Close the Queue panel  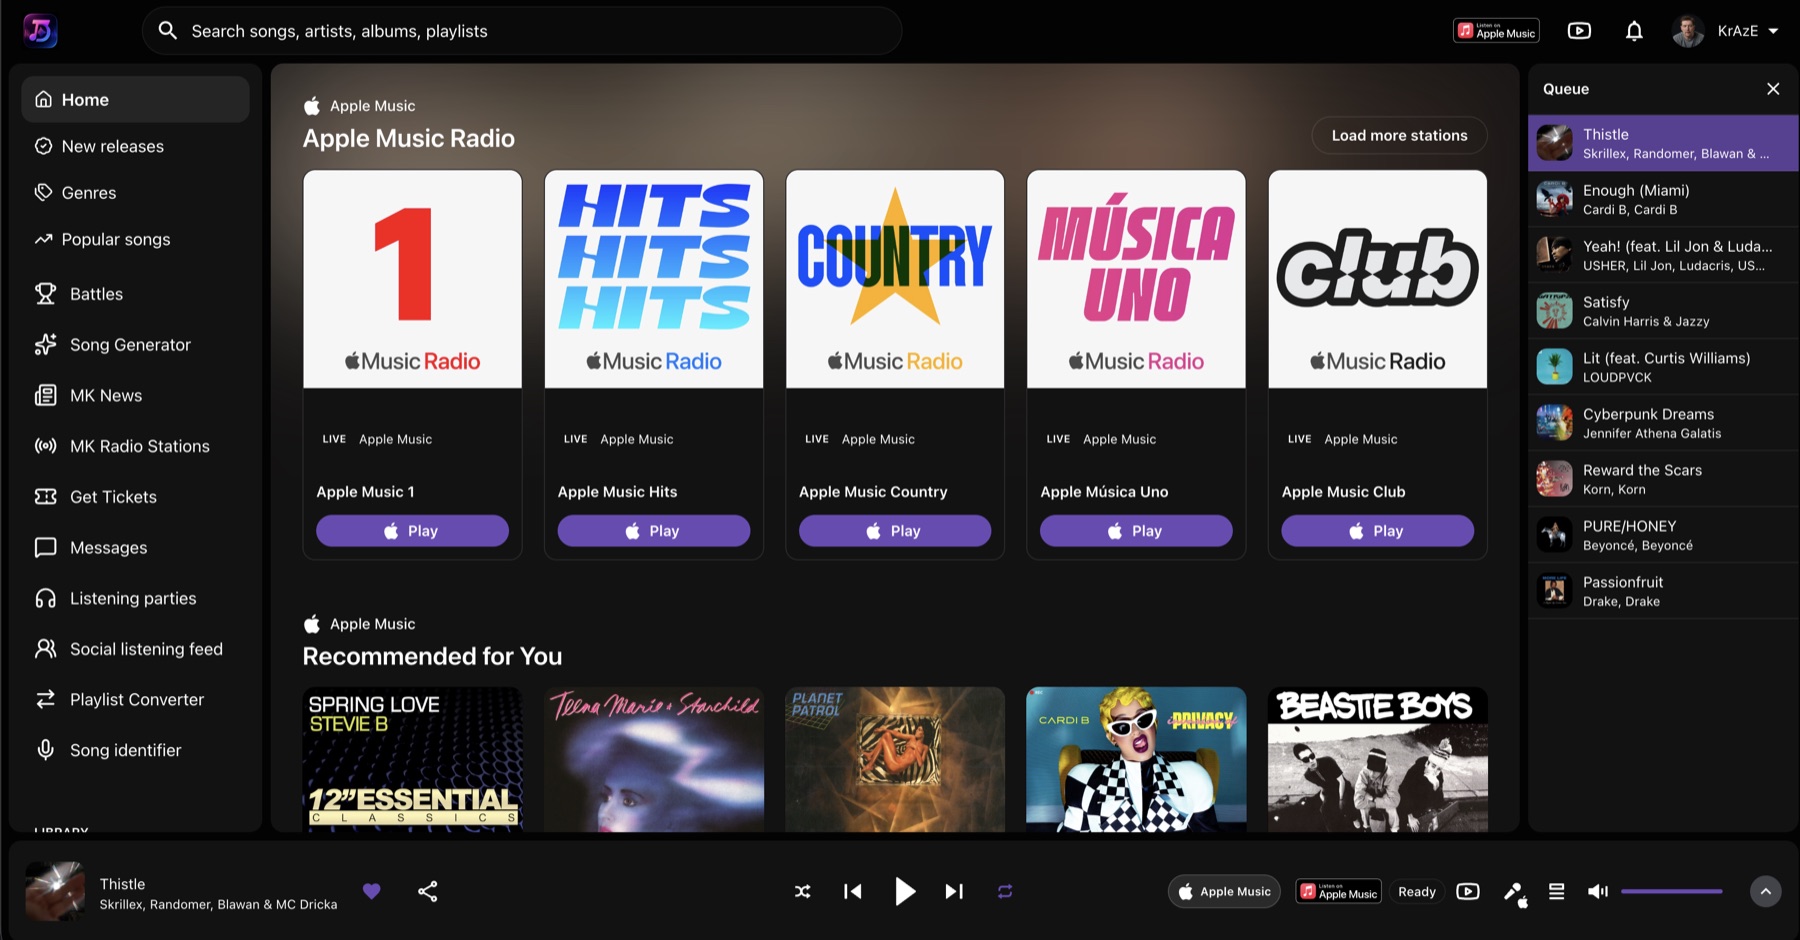[x=1773, y=89]
